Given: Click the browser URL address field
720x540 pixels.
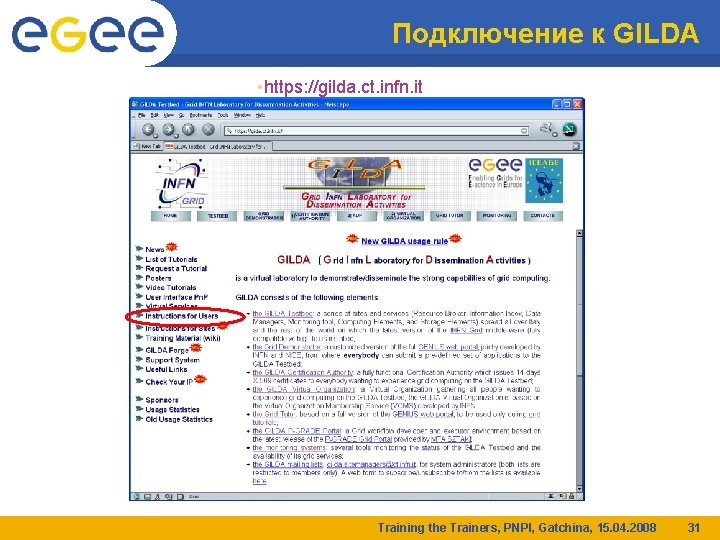Looking at the screenshot, I should [377, 131].
